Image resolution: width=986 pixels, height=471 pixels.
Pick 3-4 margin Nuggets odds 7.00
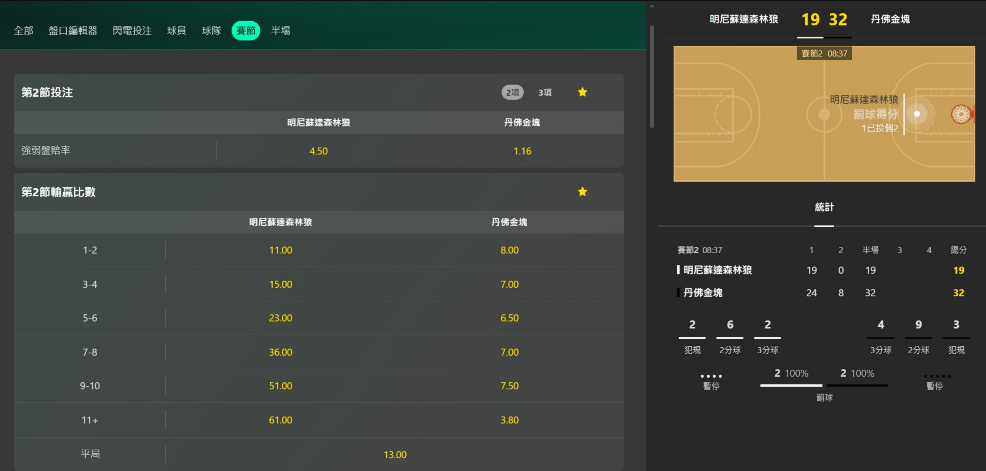click(509, 284)
